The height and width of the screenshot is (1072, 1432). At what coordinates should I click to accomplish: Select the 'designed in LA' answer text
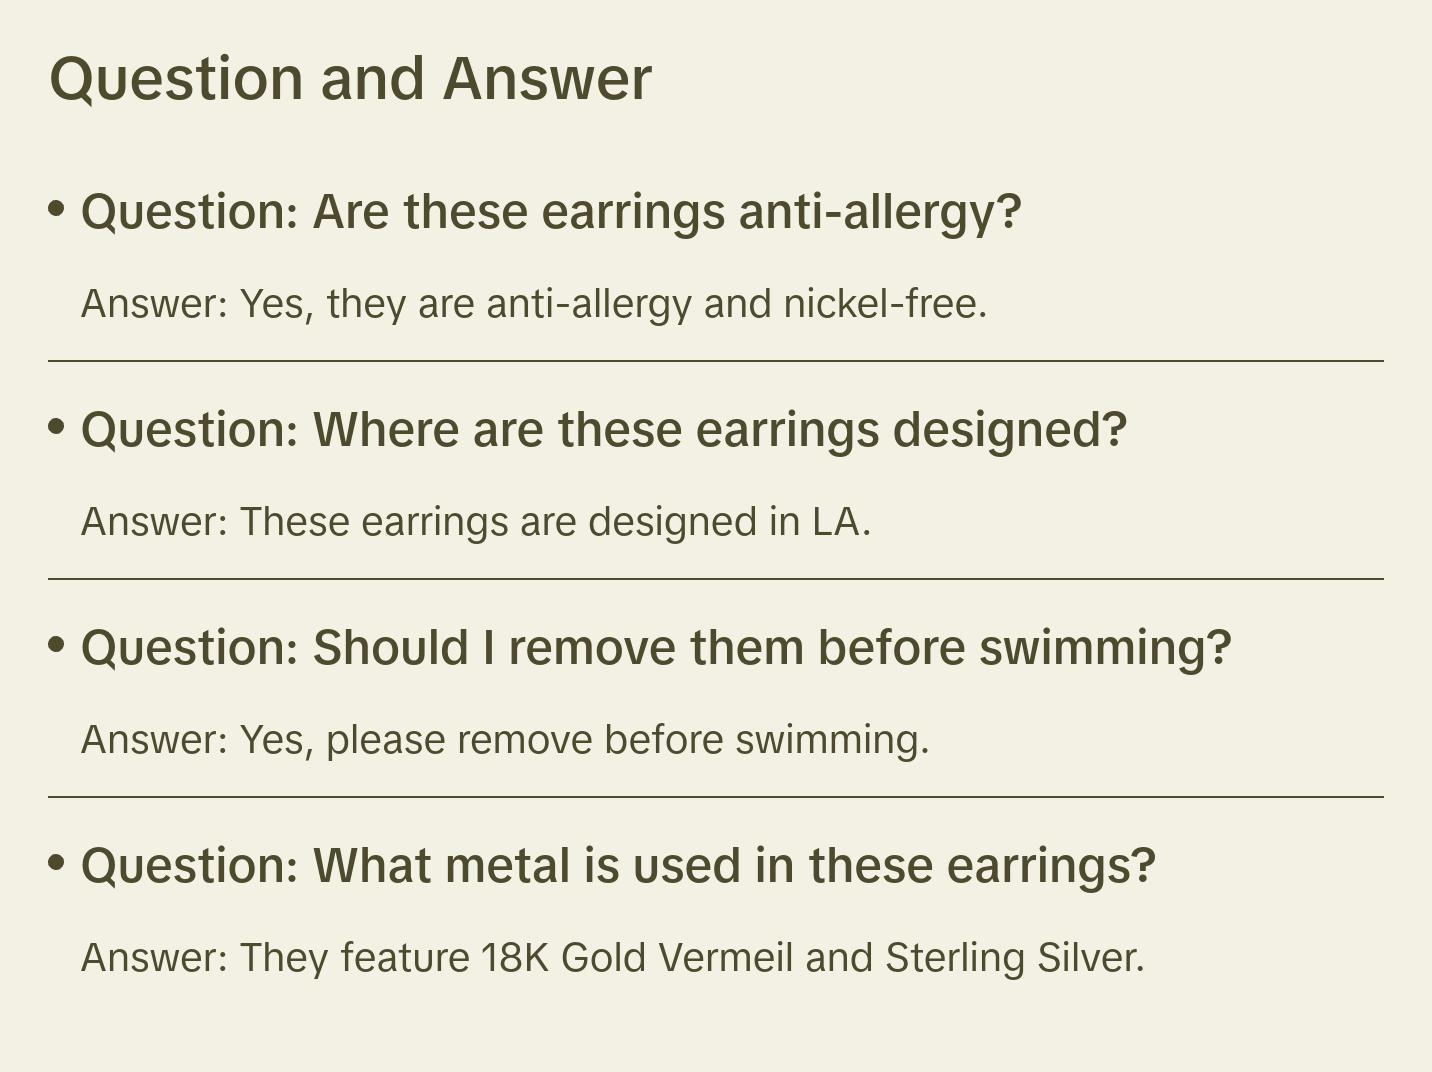click(x=475, y=522)
